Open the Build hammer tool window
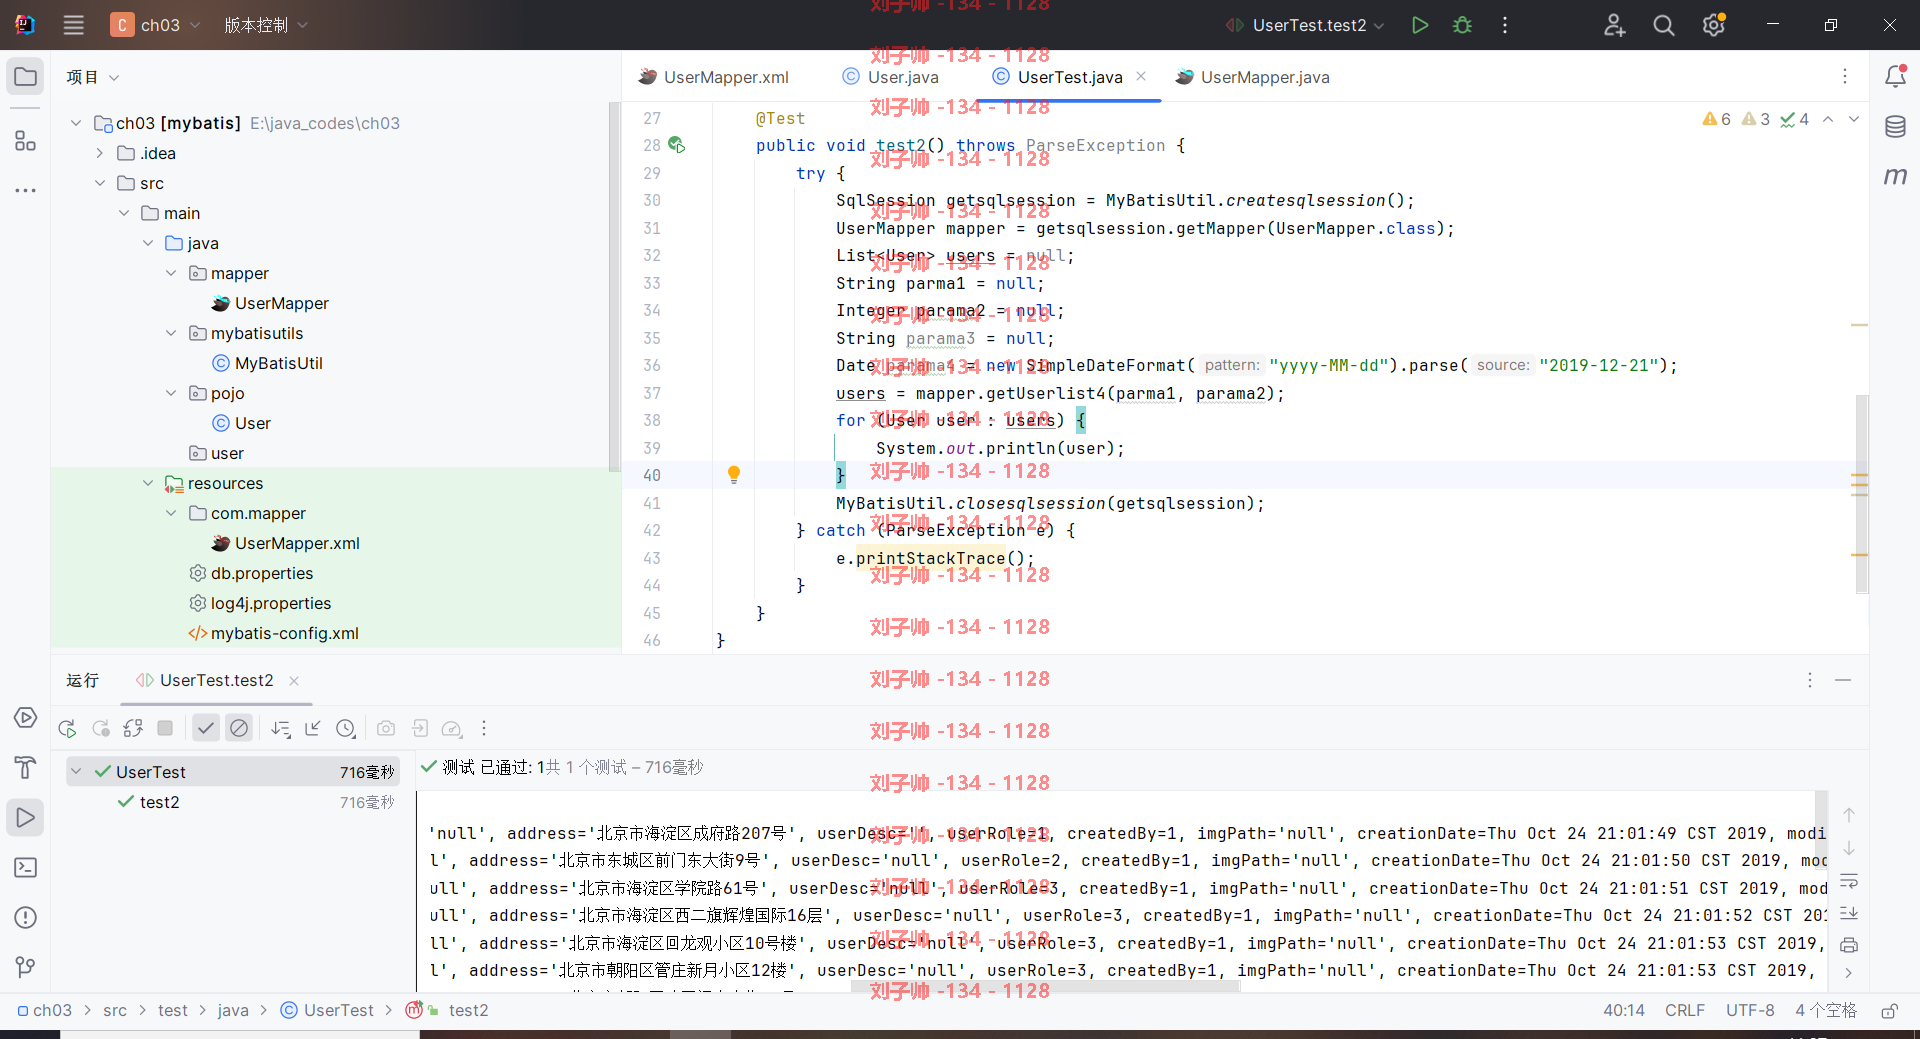The image size is (1920, 1039). tap(26, 767)
